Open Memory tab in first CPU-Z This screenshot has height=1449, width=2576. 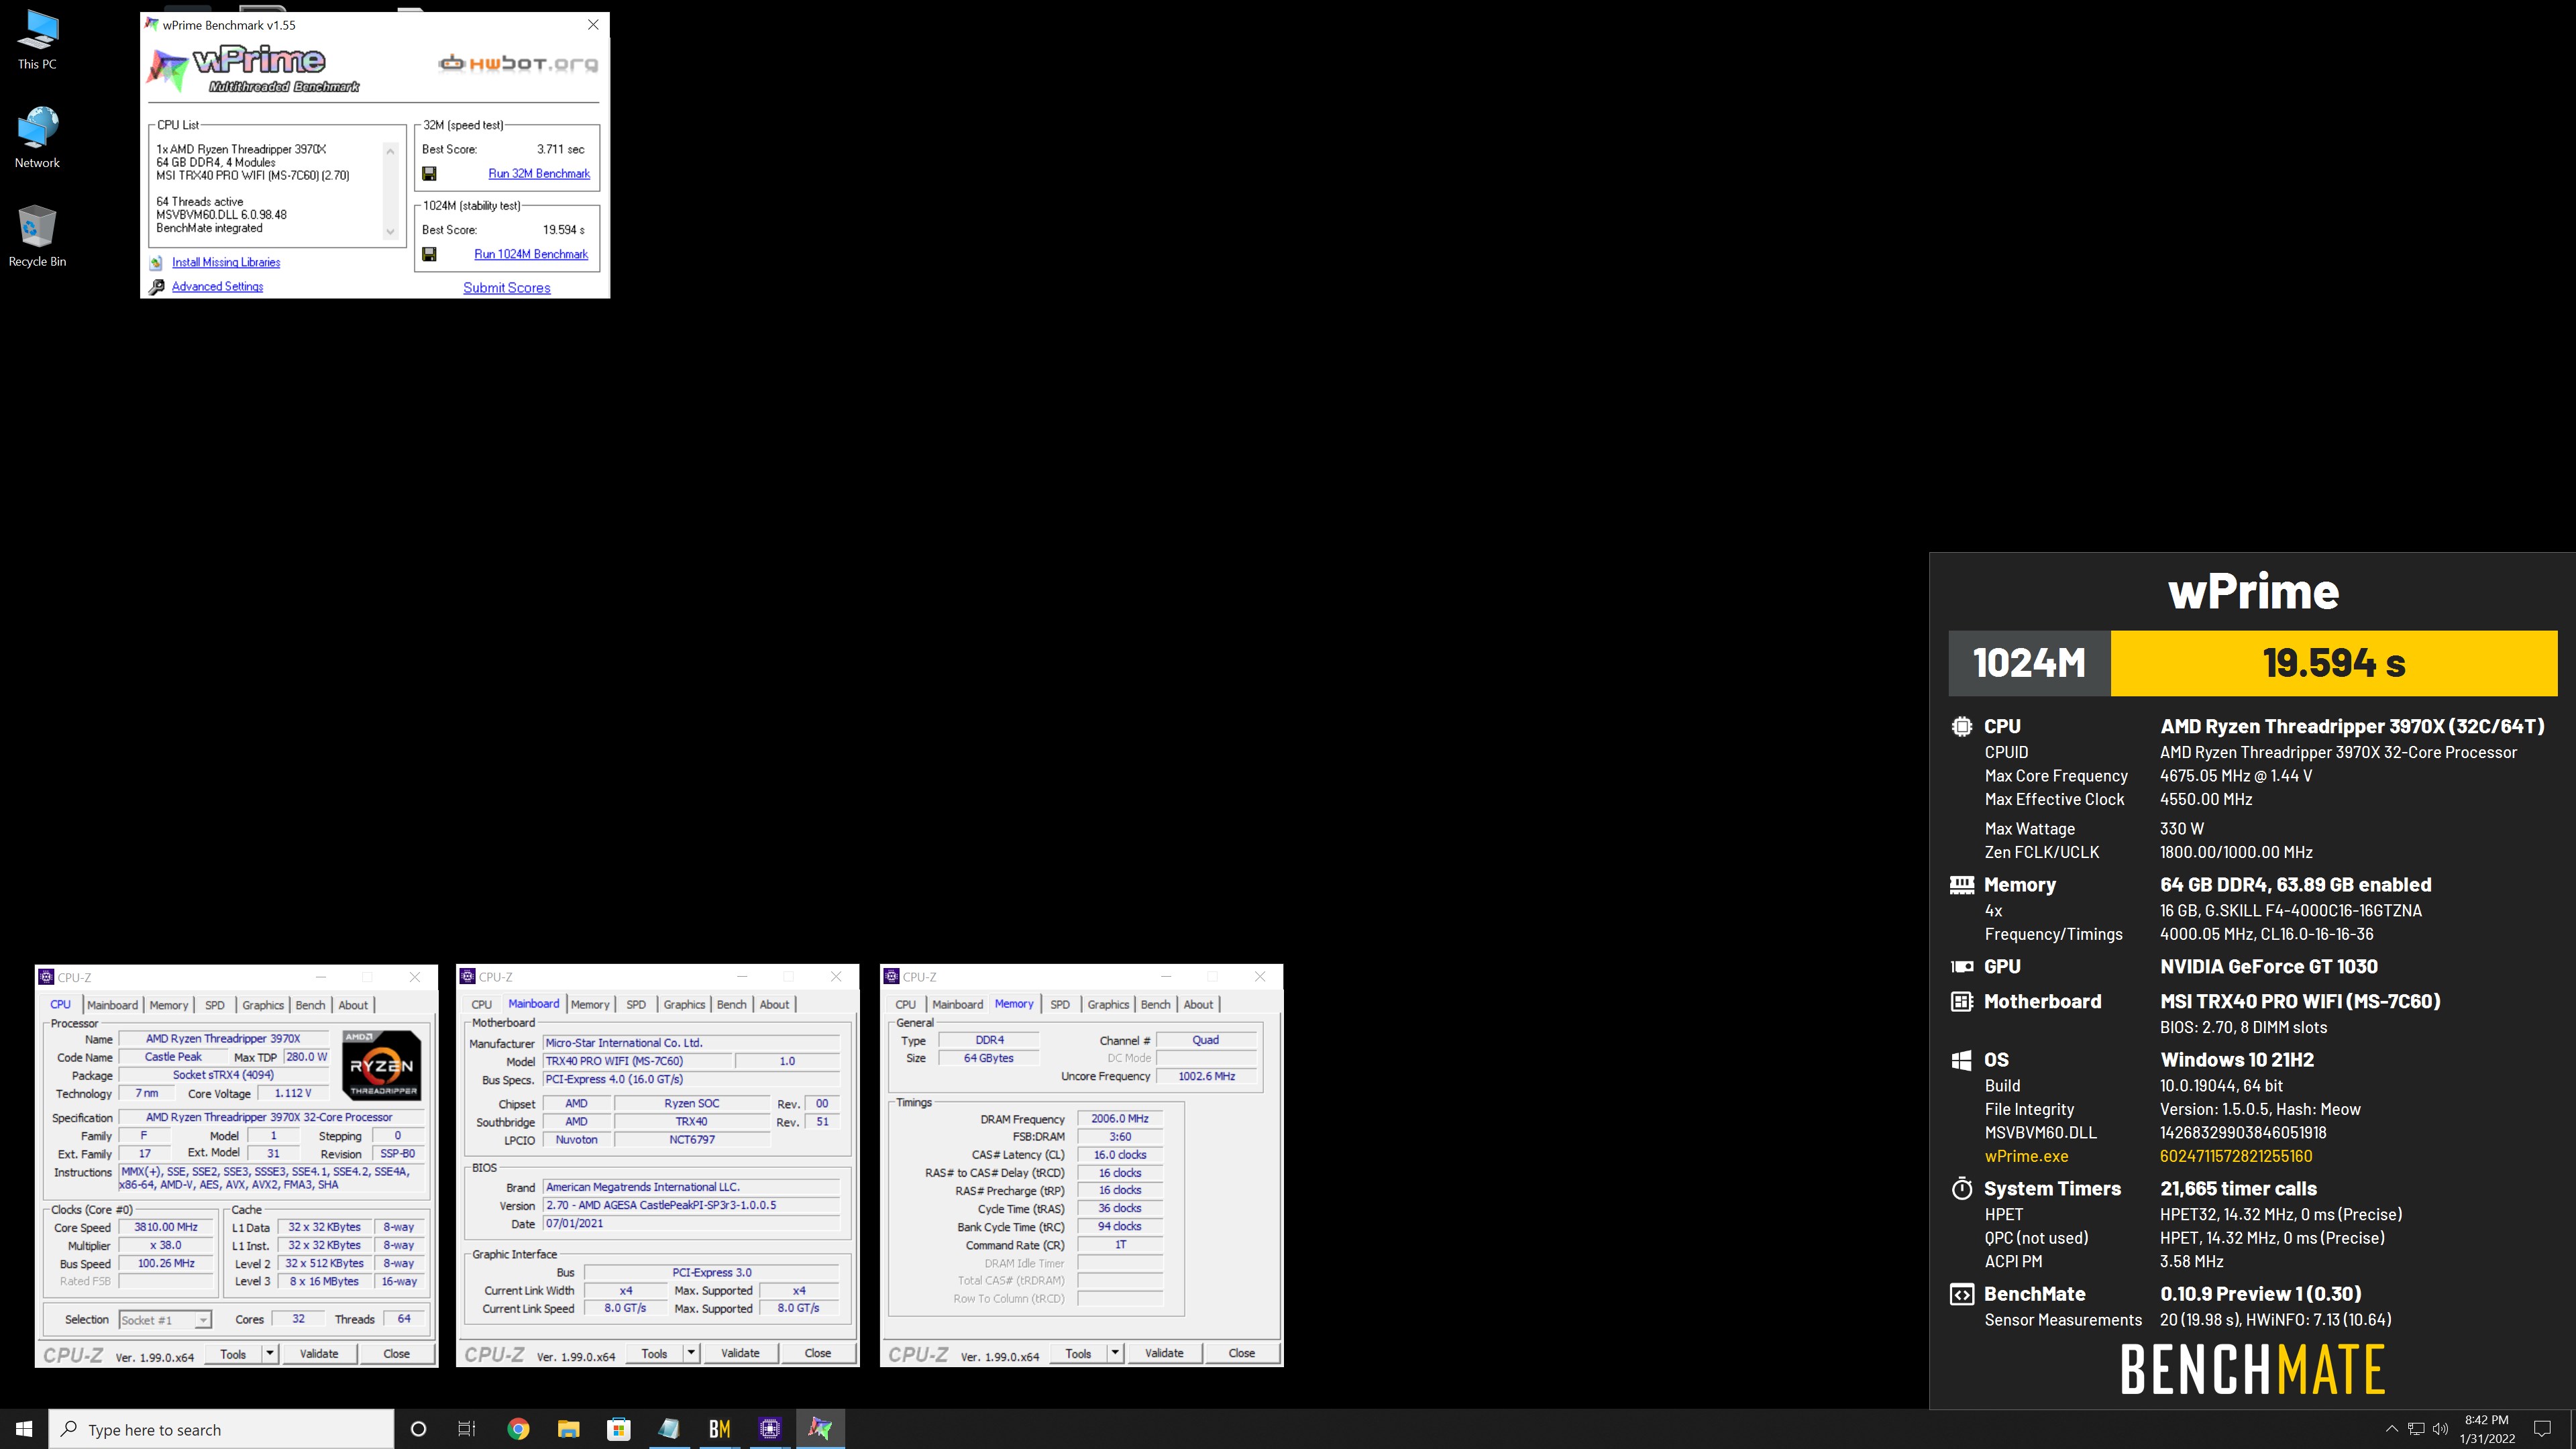[169, 1005]
